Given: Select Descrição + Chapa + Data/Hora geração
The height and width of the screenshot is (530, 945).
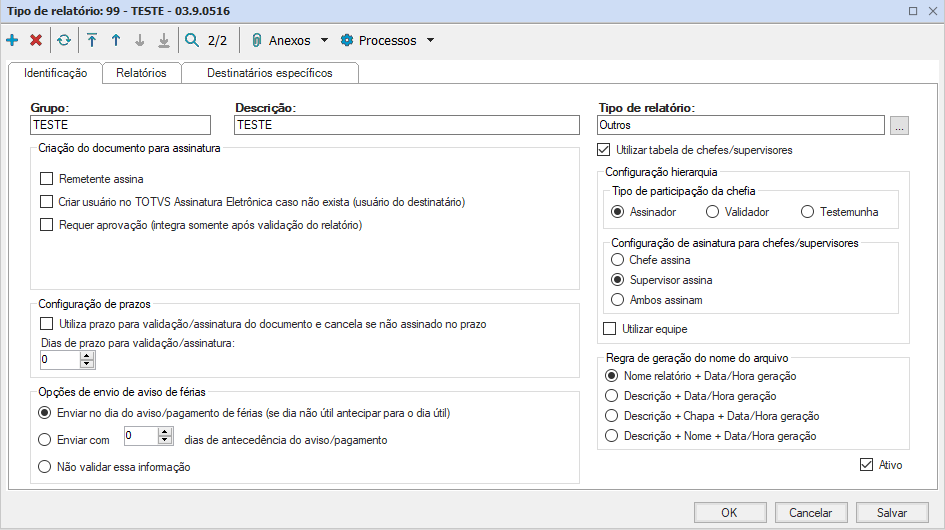Looking at the screenshot, I should [612, 416].
